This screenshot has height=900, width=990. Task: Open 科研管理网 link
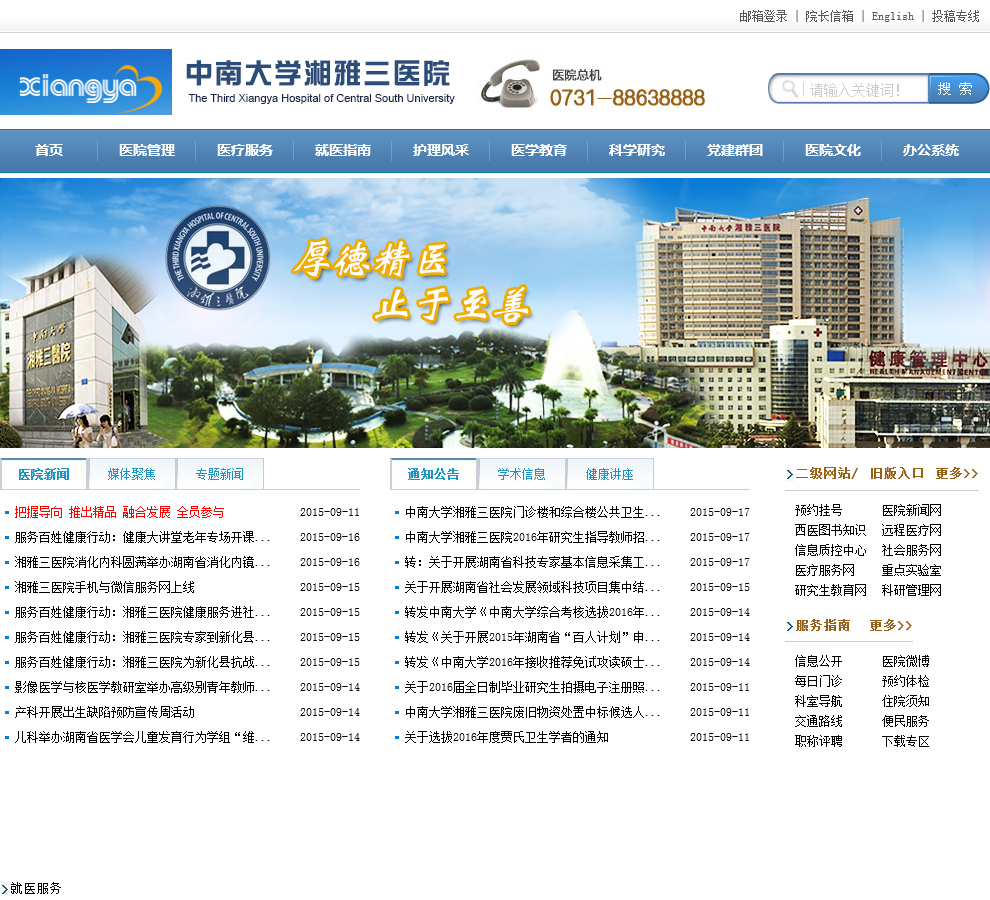click(912, 591)
